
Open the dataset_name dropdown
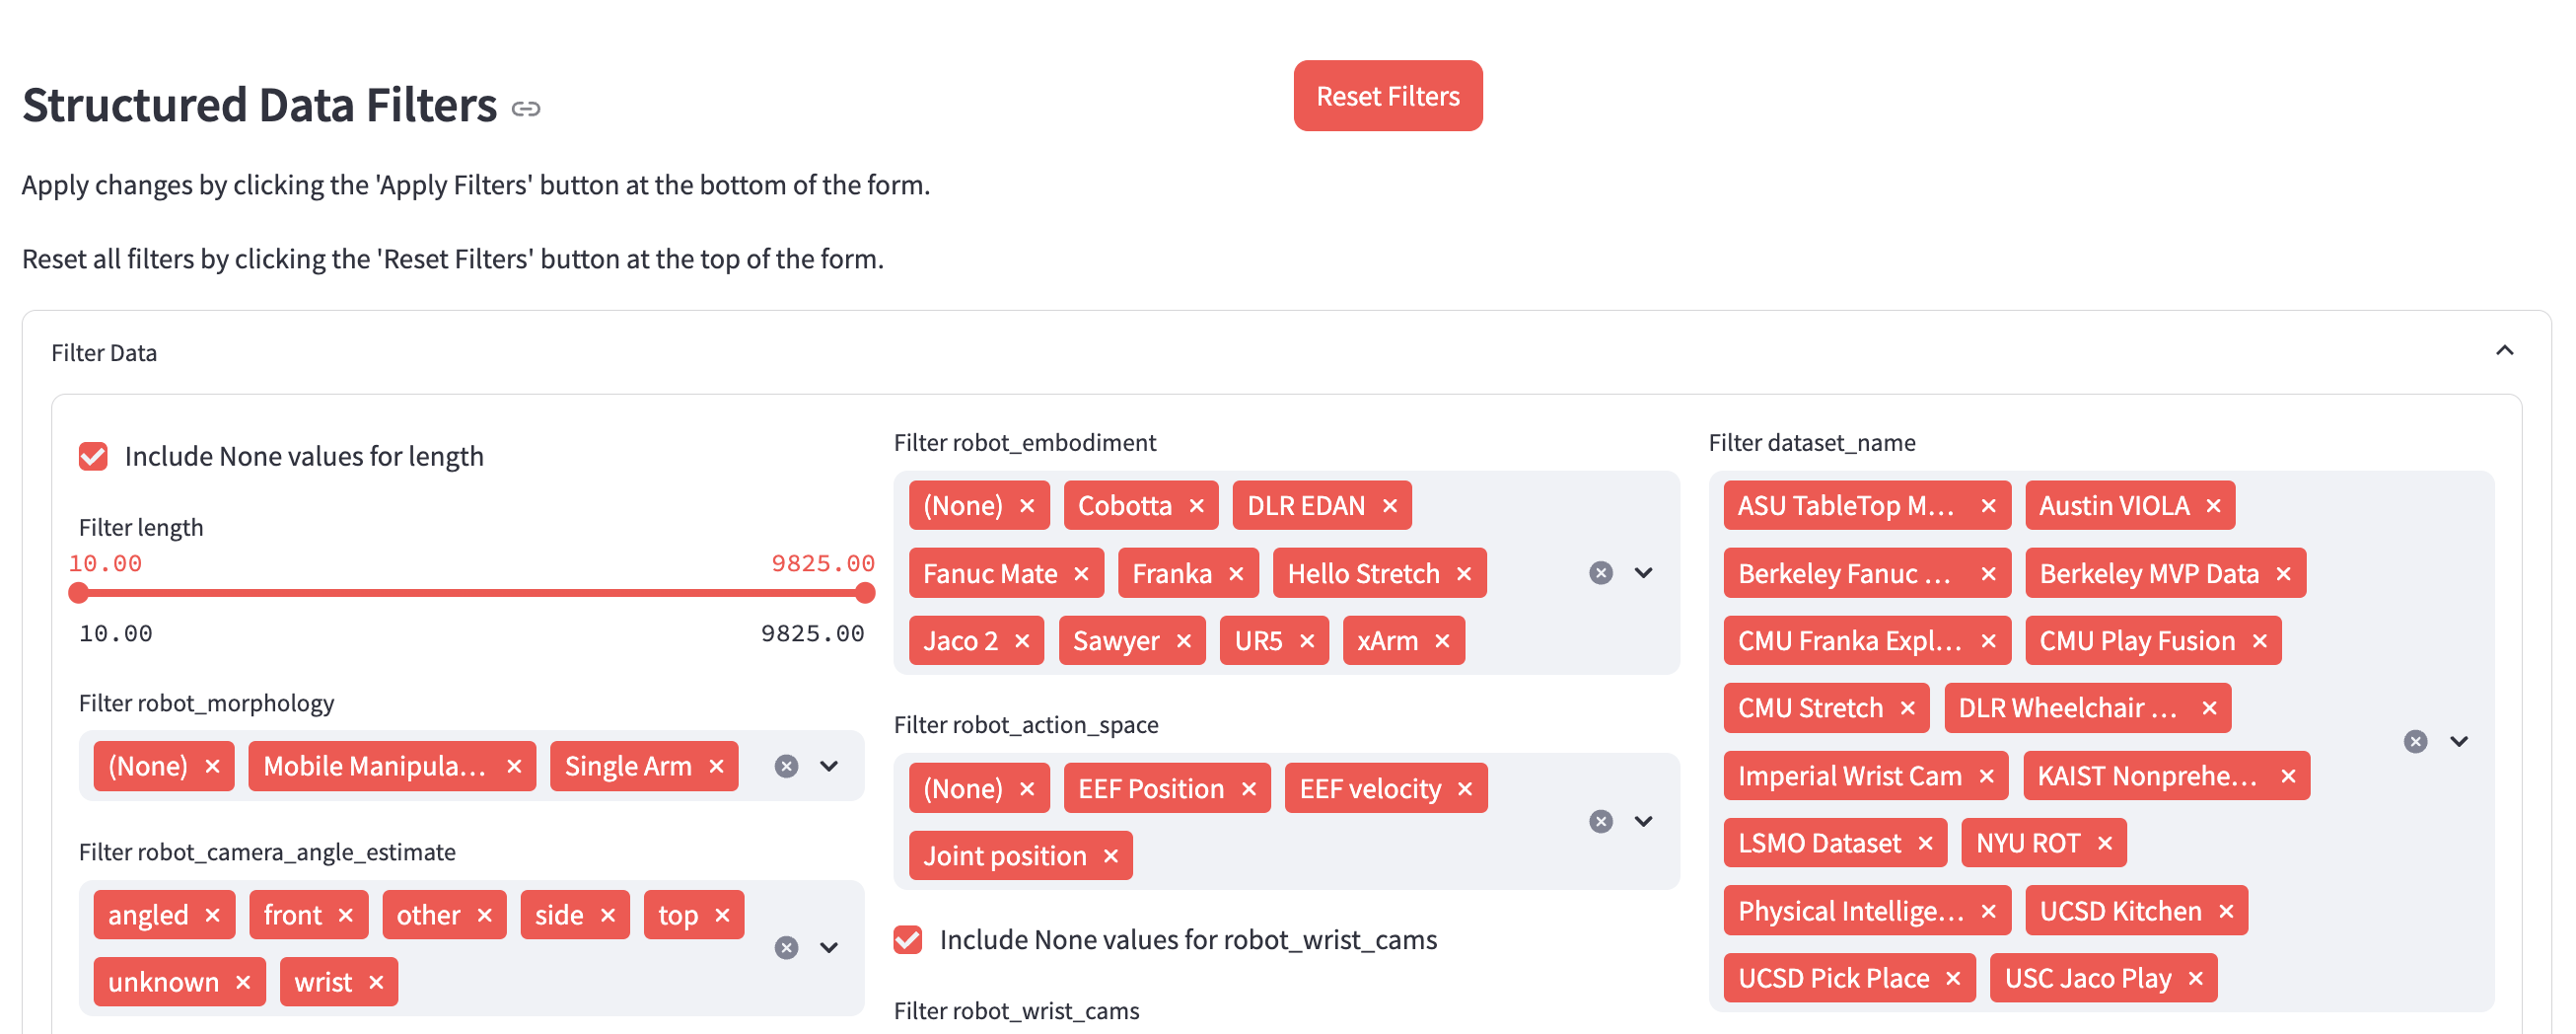point(2459,741)
